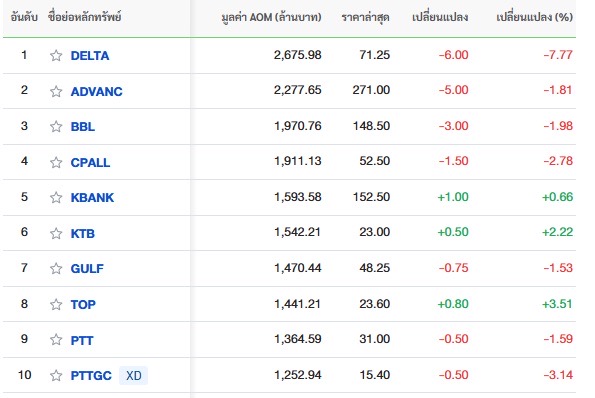This screenshot has width=595, height=398.
Task: Toggle the star next to TOP
Action: click(x=56, y=304)
